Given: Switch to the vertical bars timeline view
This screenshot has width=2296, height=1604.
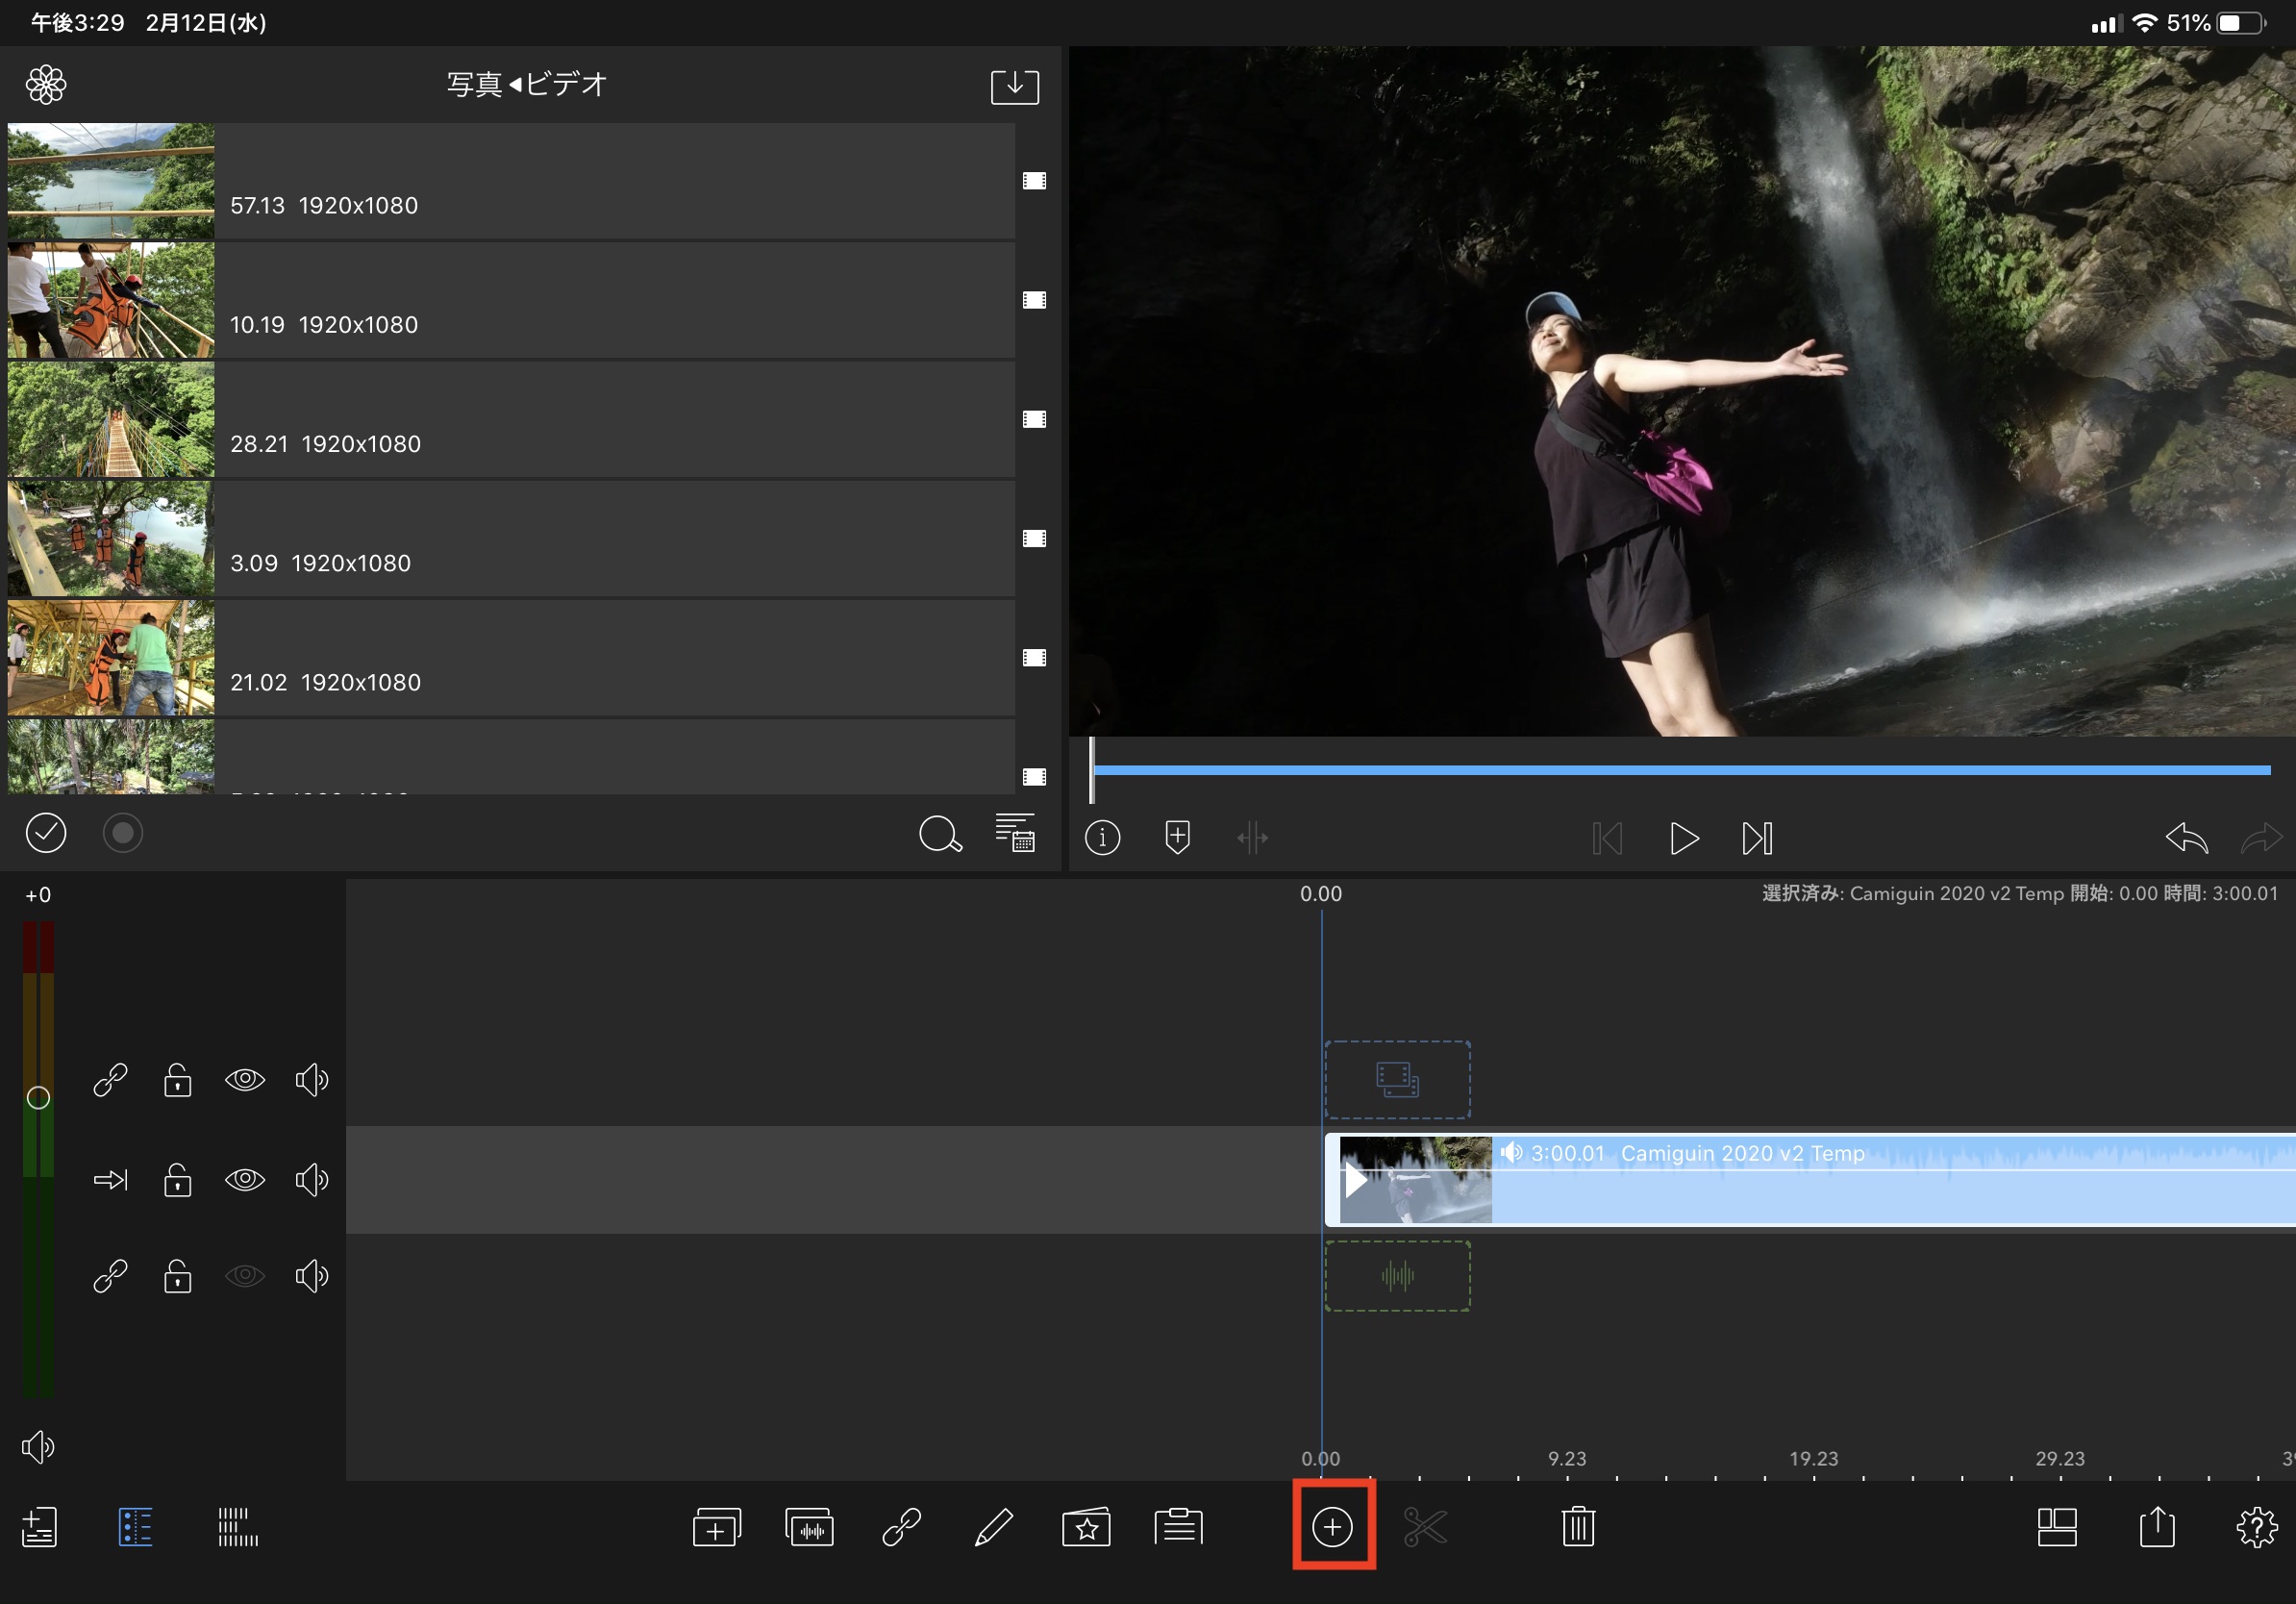Looking at the screenshot, I should 237,1527.
